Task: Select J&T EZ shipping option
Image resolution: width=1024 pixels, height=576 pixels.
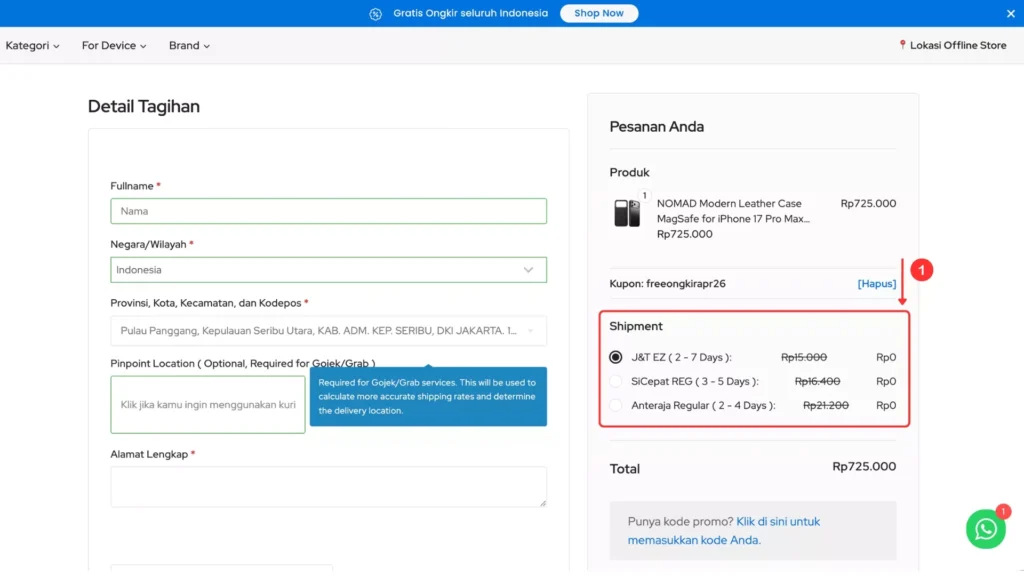Action: click(616, 357)
